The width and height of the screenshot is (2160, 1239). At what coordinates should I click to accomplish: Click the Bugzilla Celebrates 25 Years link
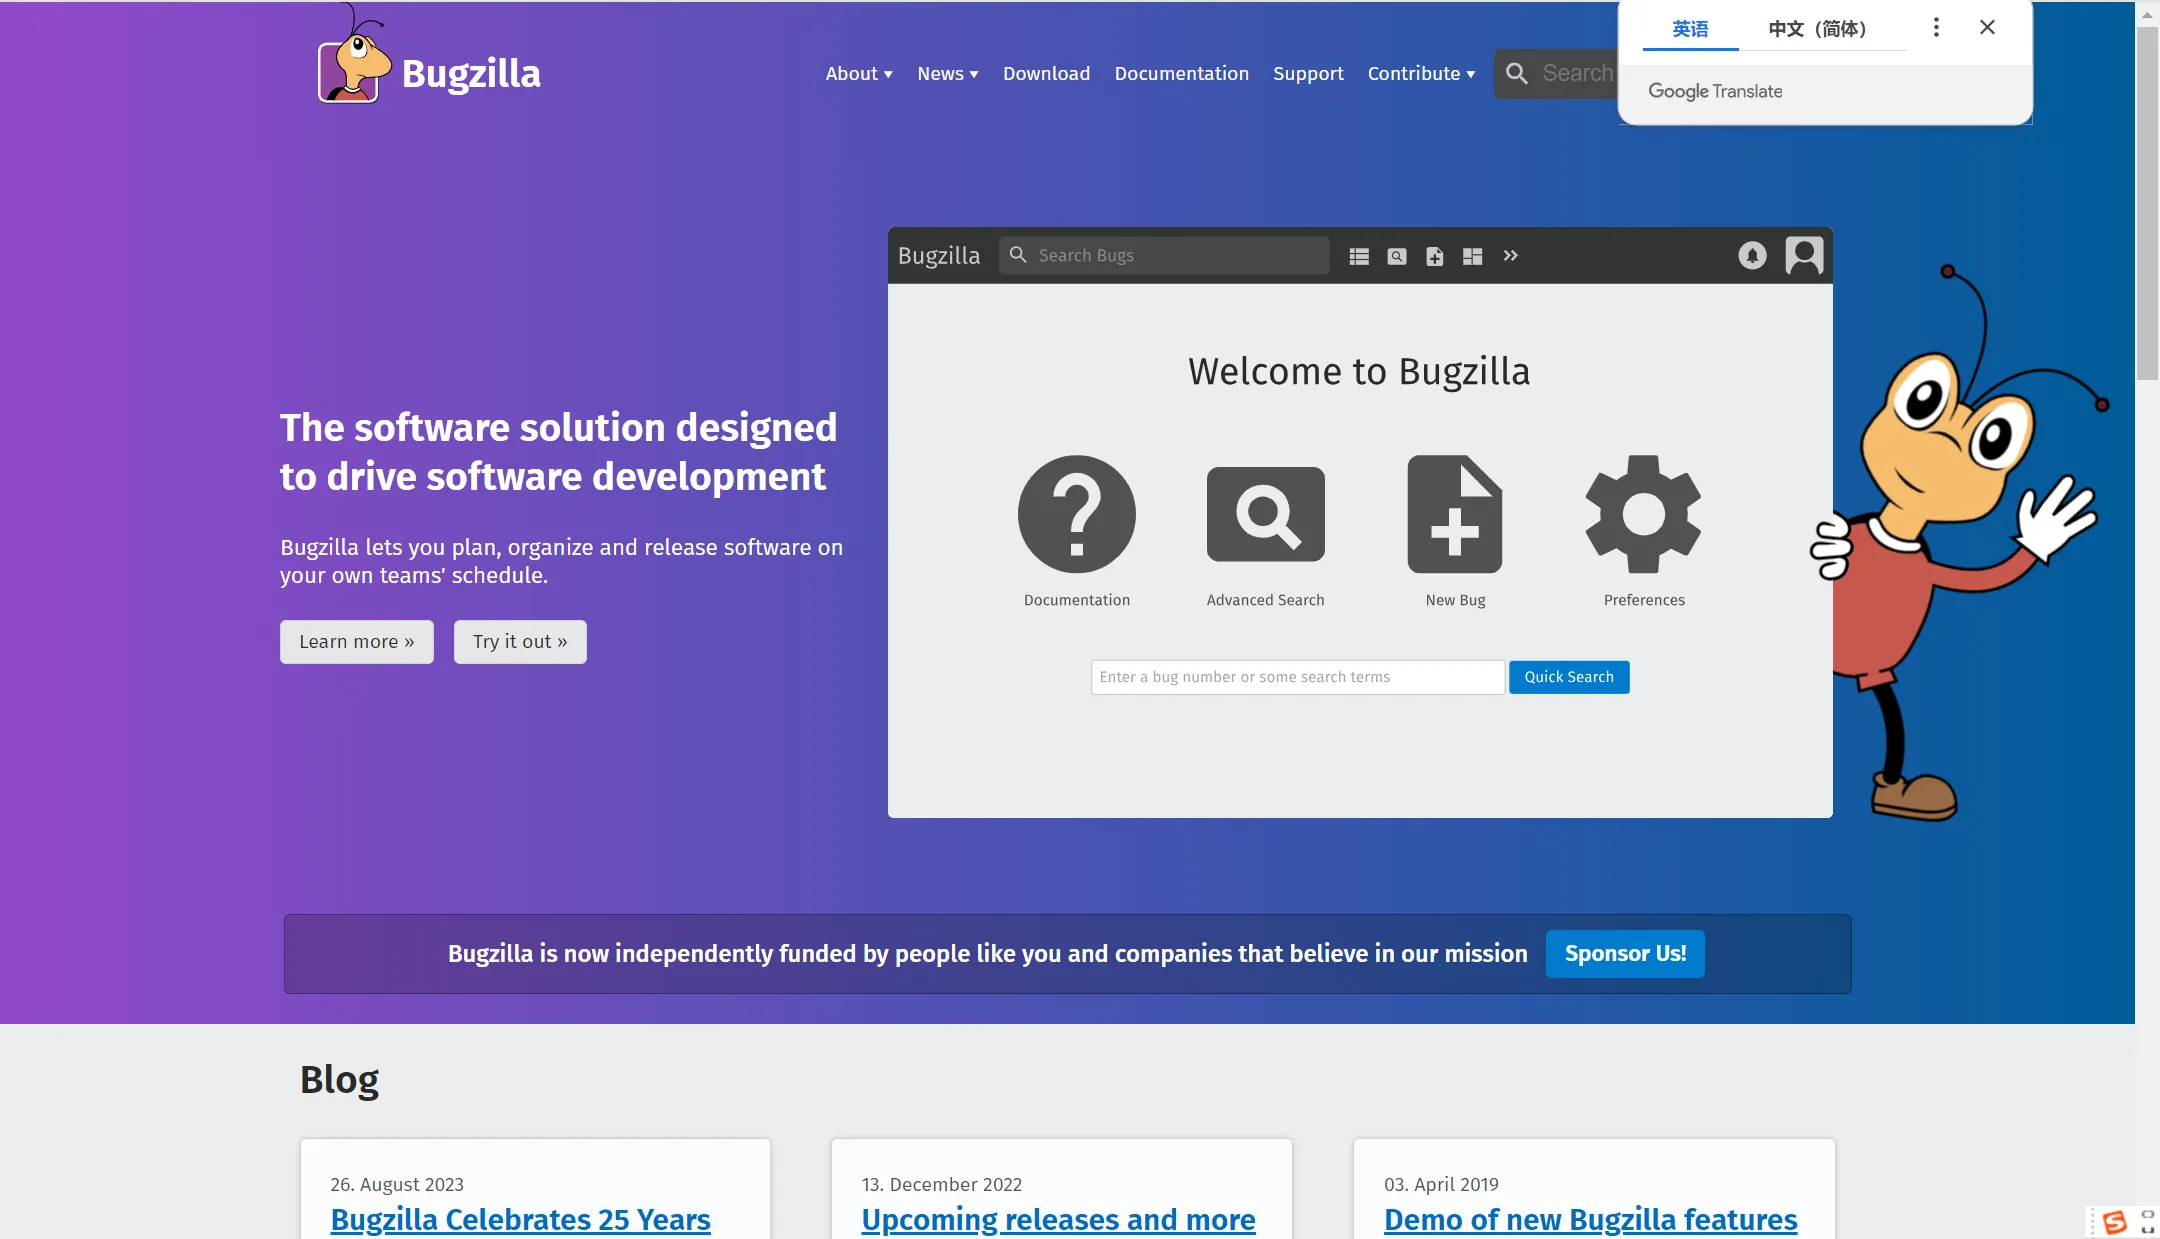[519, 1218]
